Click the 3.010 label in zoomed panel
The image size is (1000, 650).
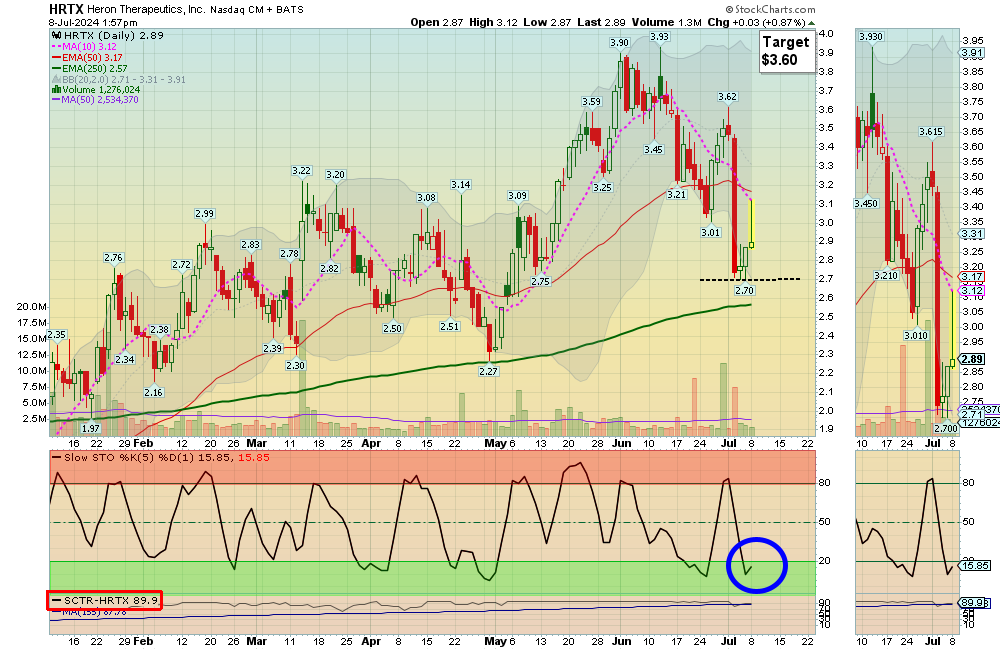[916, 335]
